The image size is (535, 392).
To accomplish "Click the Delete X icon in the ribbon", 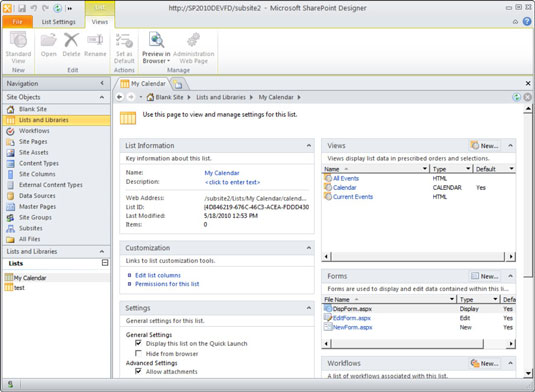I will (71, 40).
